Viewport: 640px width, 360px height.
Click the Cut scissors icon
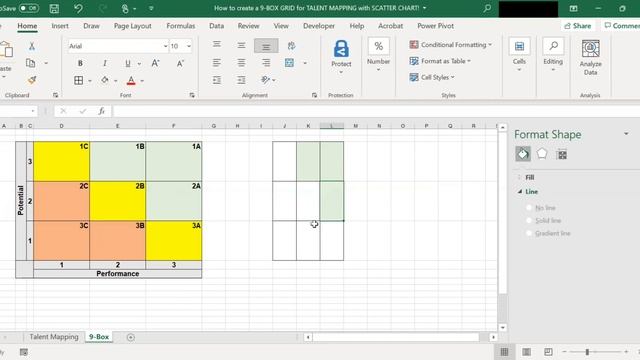[31, 46]
